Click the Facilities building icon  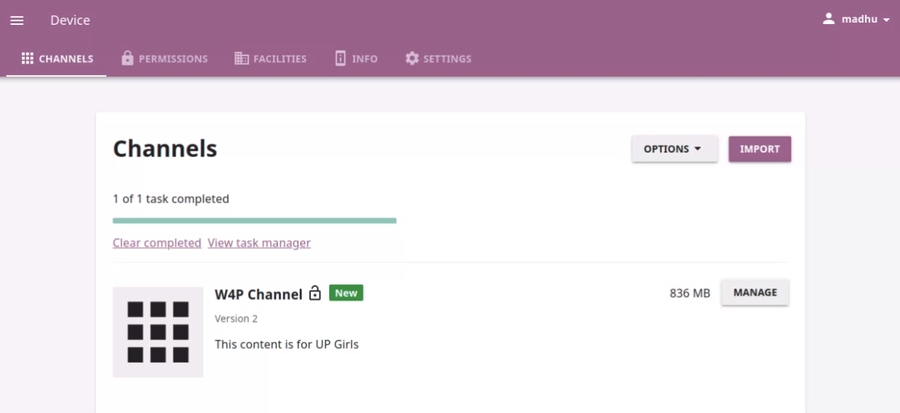coord(241,59)
